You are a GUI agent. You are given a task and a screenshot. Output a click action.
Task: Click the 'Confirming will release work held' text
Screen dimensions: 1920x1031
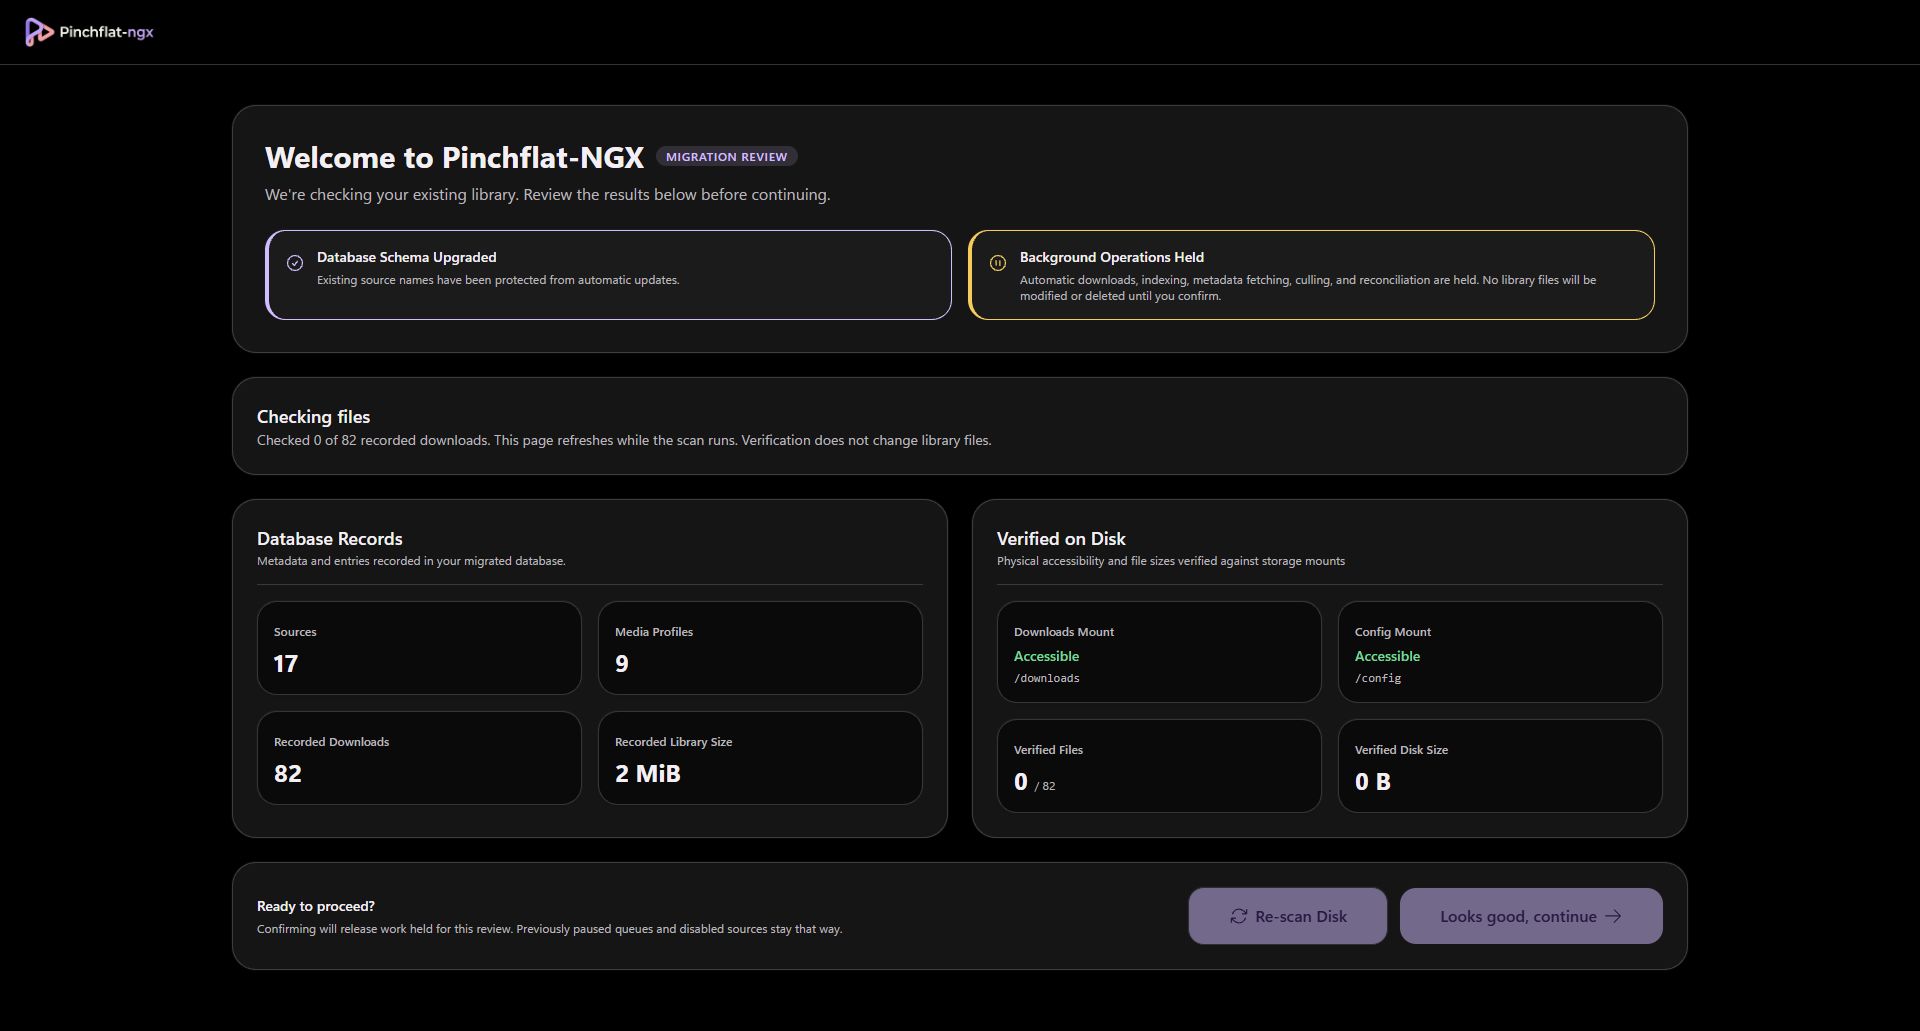(x=549, y=929)
